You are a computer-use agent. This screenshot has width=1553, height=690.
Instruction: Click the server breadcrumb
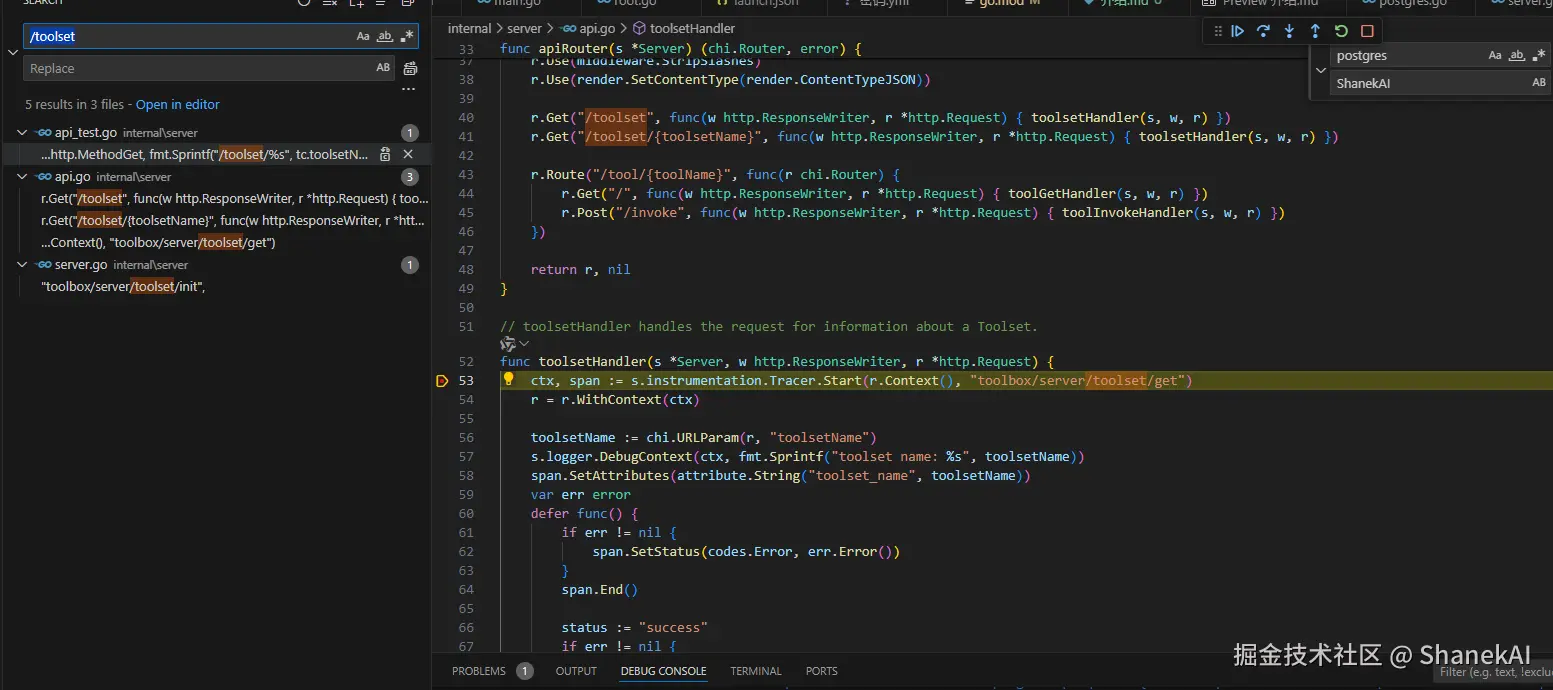[524, 28]
